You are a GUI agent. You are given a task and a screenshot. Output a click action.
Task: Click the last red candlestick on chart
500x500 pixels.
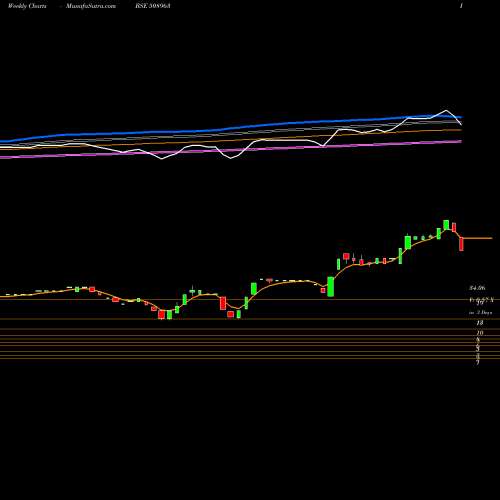[x=461, y=244]
